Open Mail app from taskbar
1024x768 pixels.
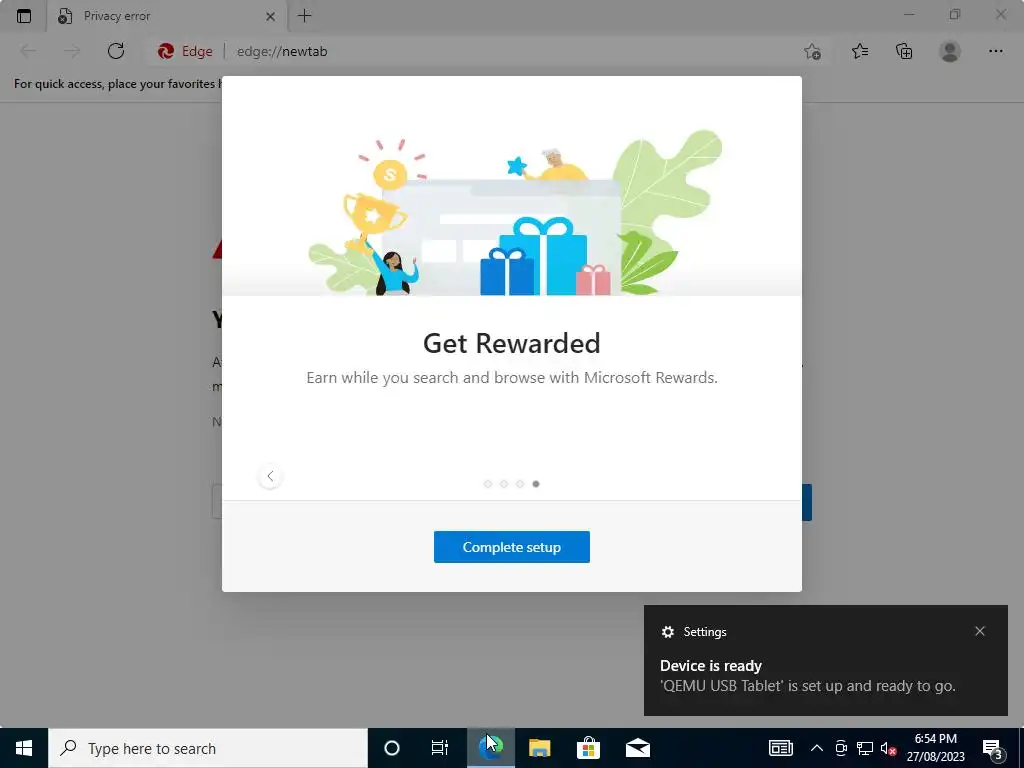pyautogui.click(x=637, y=748)
